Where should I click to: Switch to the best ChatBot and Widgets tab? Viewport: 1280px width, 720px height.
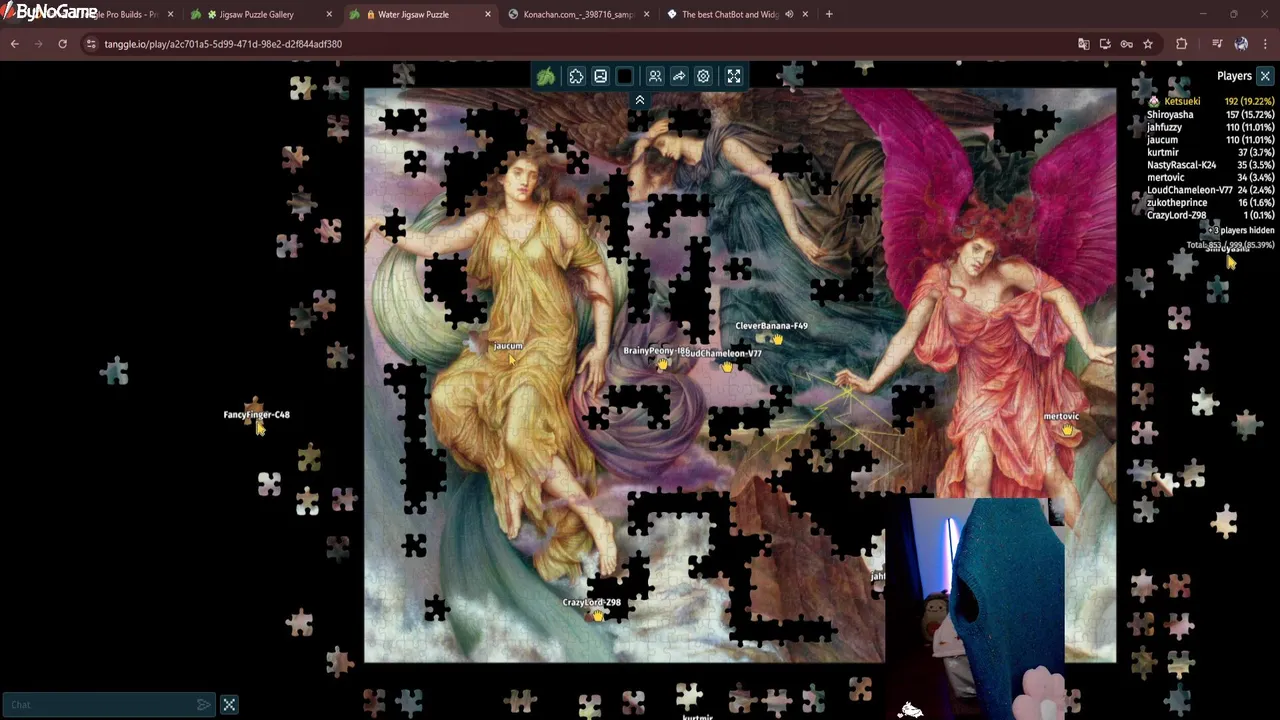click(728, 15)
